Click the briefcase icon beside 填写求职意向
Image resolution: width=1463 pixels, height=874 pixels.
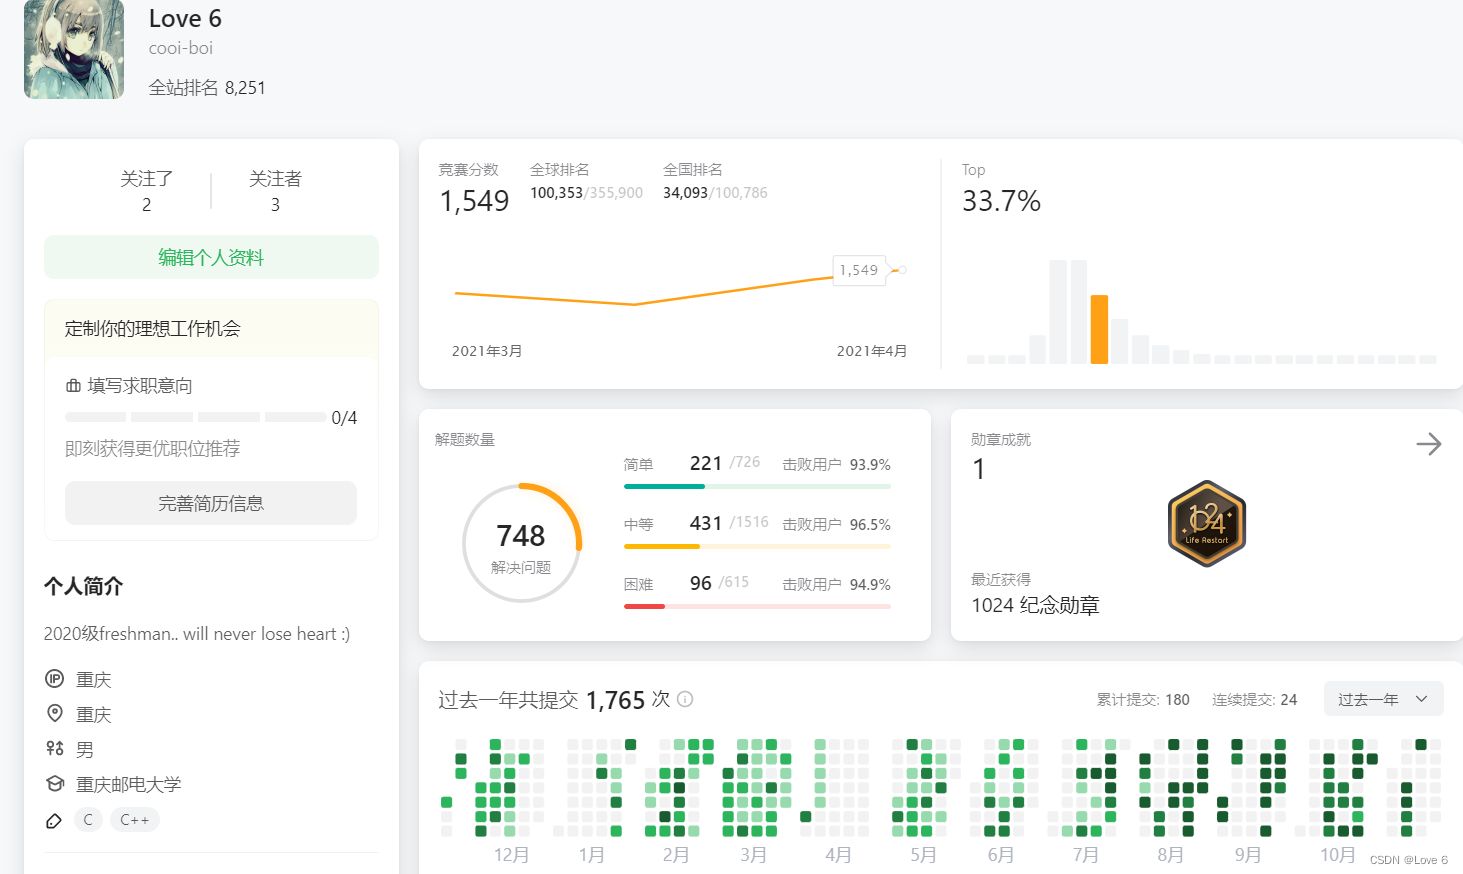[x=73, y=386]
